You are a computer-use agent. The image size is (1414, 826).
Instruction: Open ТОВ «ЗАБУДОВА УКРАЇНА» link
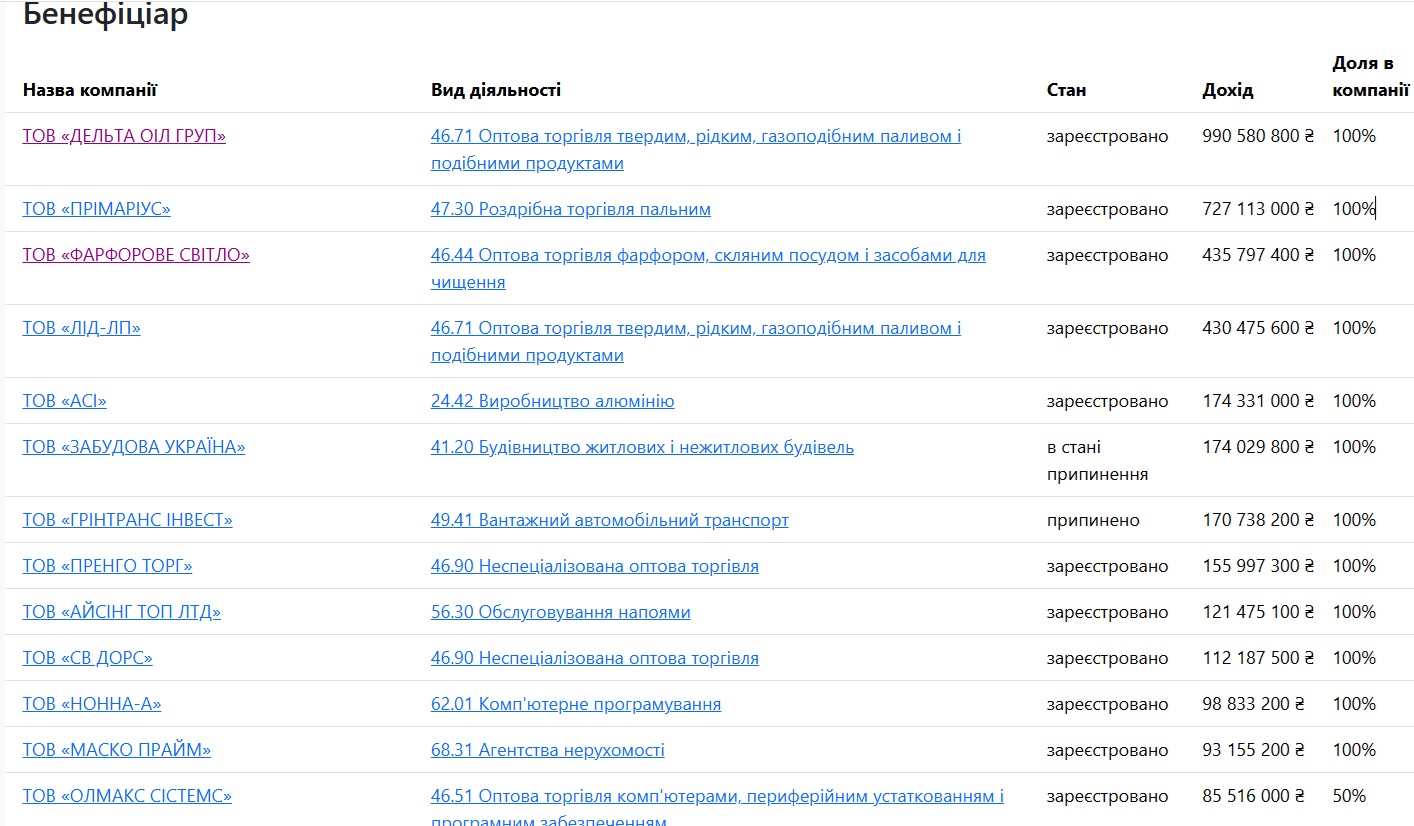(x=134, y=447)
